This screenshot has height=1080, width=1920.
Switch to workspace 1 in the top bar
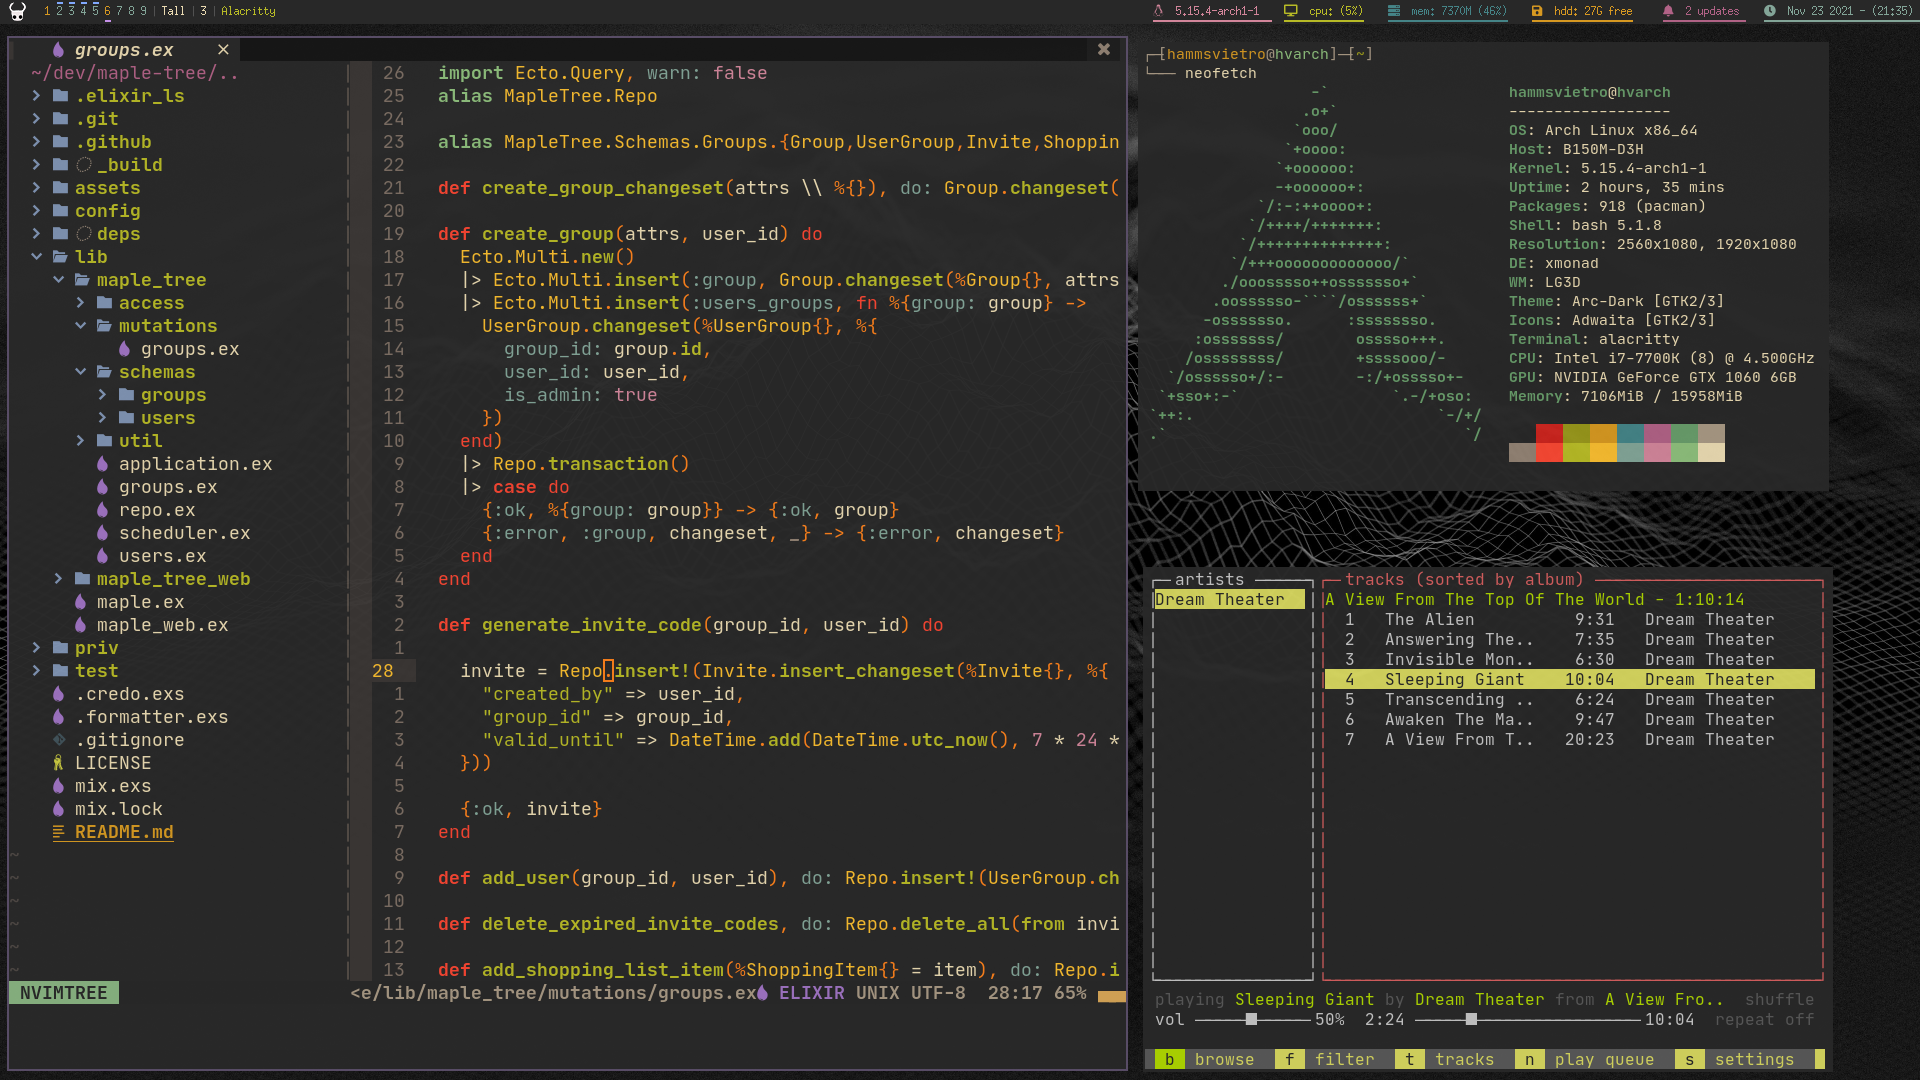click(47, 11)
